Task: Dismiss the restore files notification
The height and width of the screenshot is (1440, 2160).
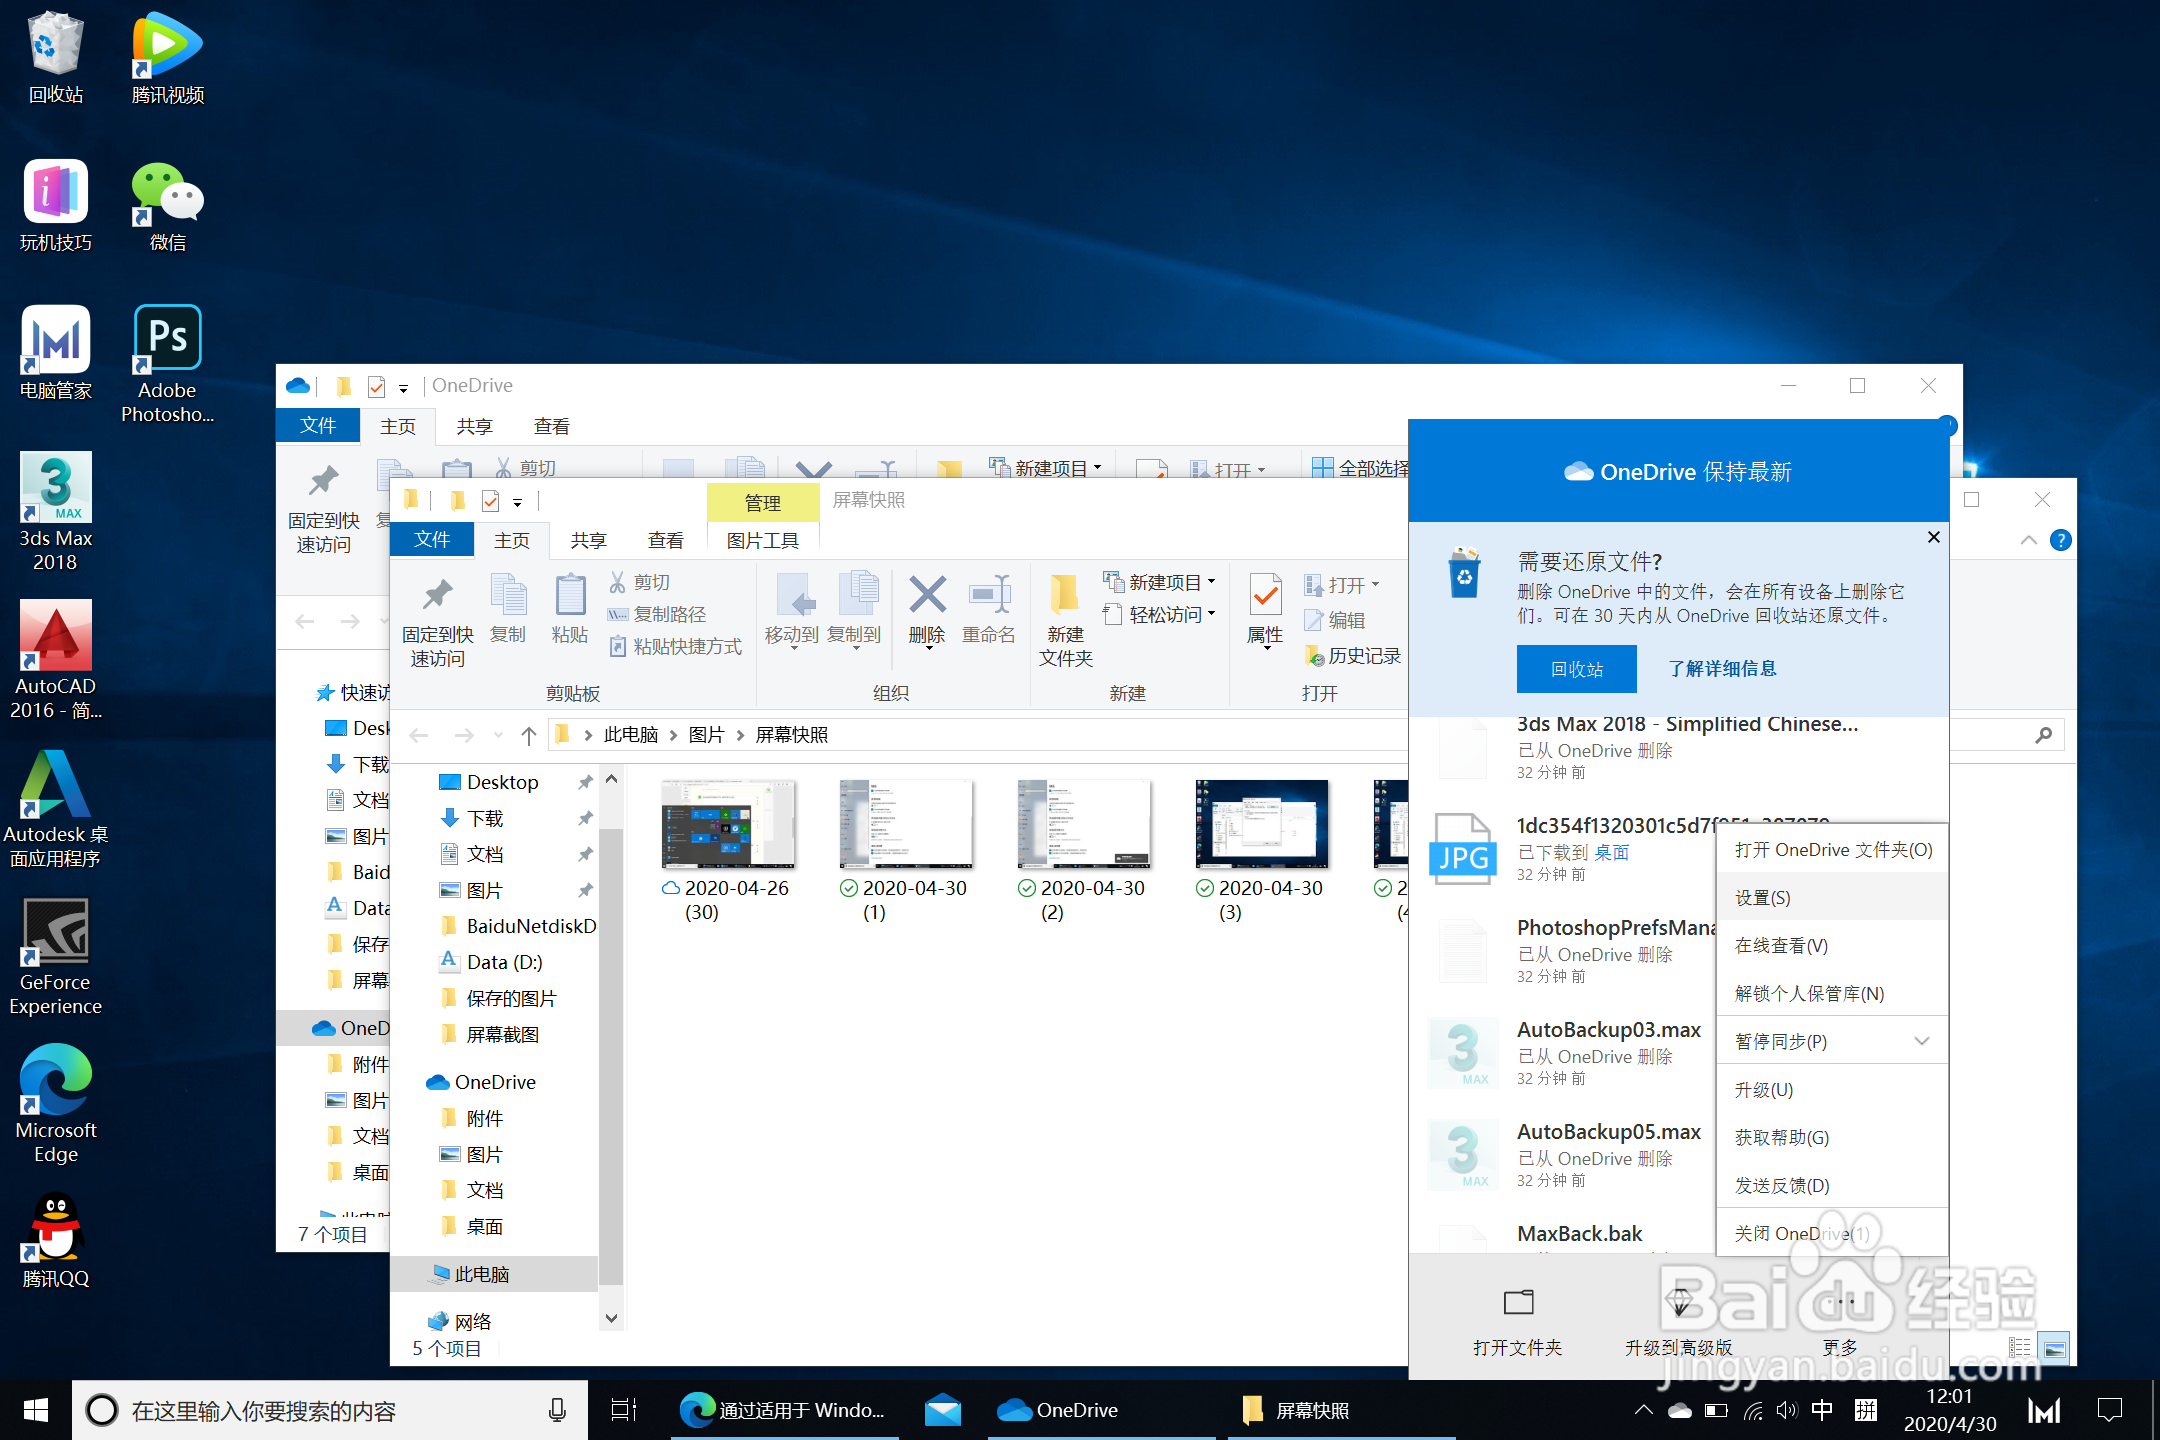Action: point(1934,537)
